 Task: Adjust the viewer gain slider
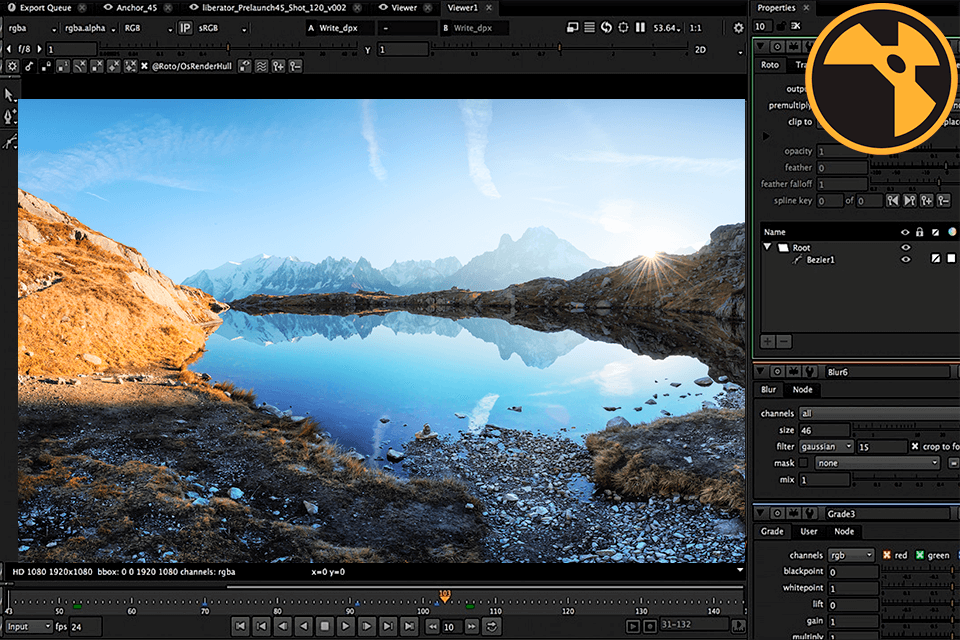pyautogui.click(x=227, y=48)
